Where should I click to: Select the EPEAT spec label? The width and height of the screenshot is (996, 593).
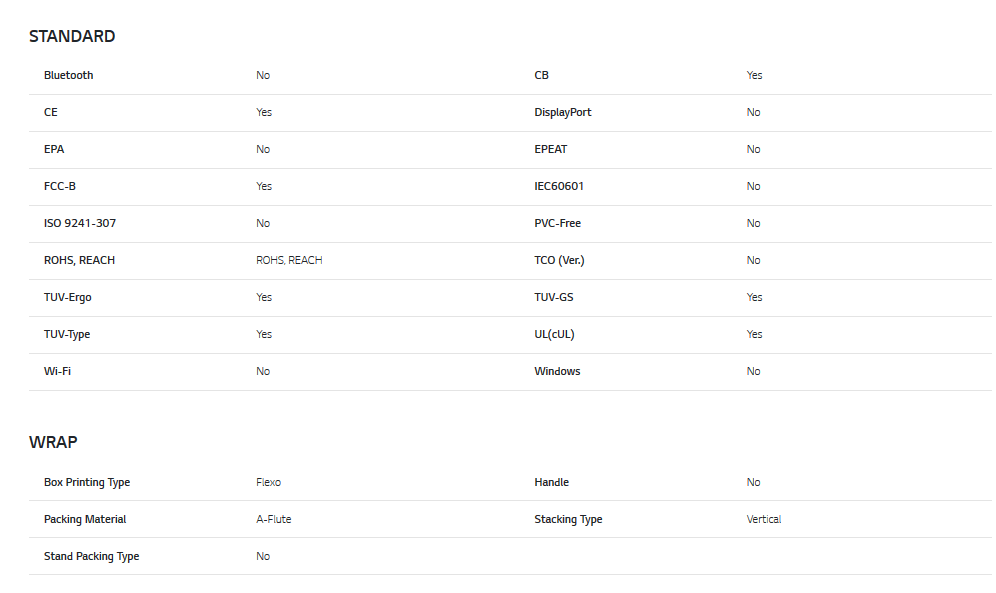[x=551, y=149]
